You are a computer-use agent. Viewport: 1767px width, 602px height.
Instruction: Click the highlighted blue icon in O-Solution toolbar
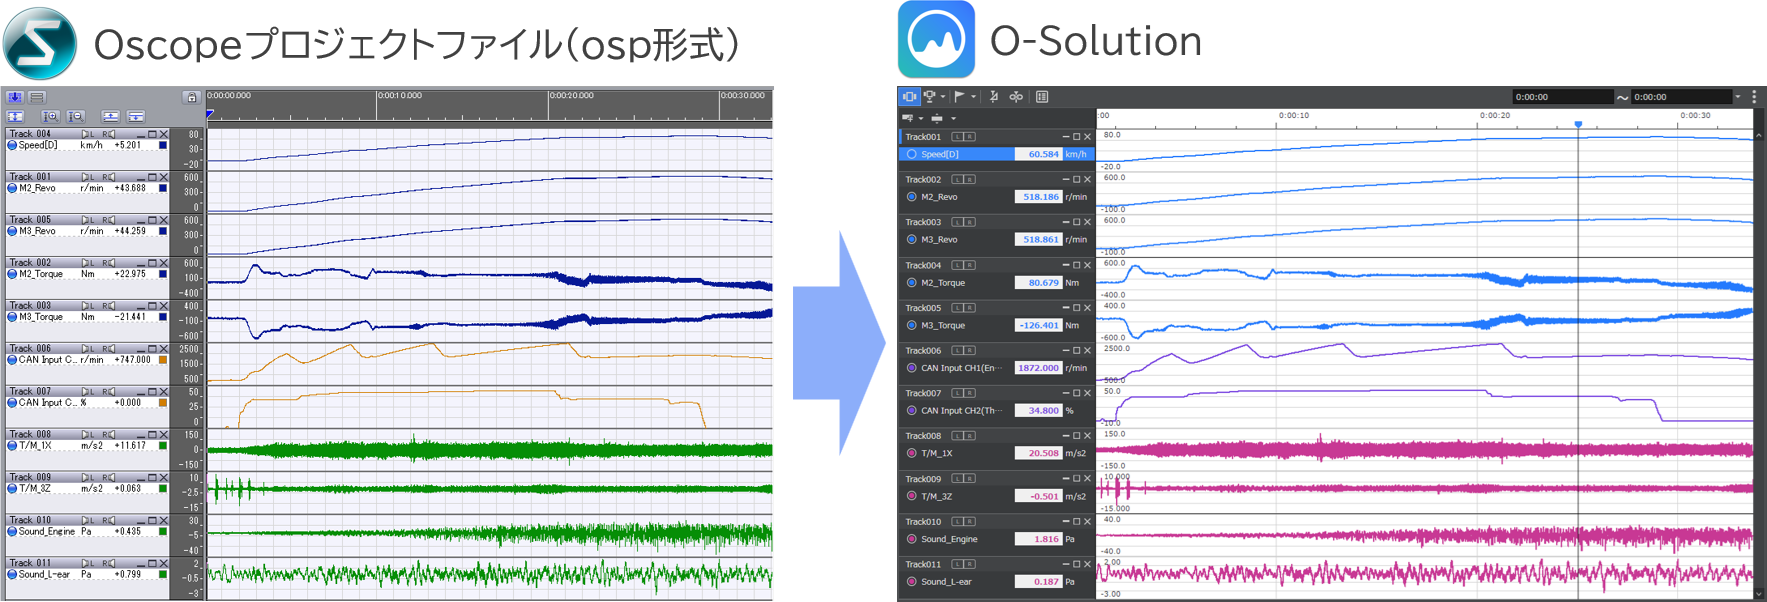pyautogui.click(x=909, y=97)
